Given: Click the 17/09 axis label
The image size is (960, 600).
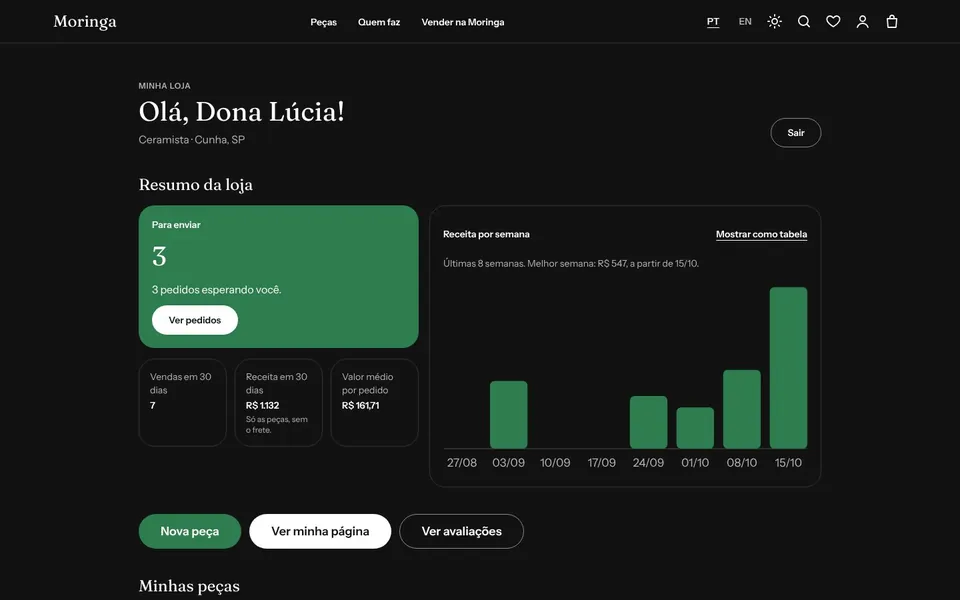Looking at the screenshot, I should 601,463.
